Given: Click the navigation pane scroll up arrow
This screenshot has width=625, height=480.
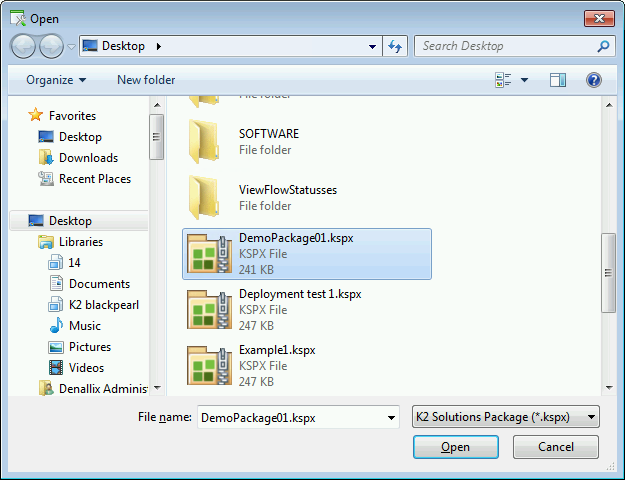Looking at the screenshot, I should tap(157, 105).
